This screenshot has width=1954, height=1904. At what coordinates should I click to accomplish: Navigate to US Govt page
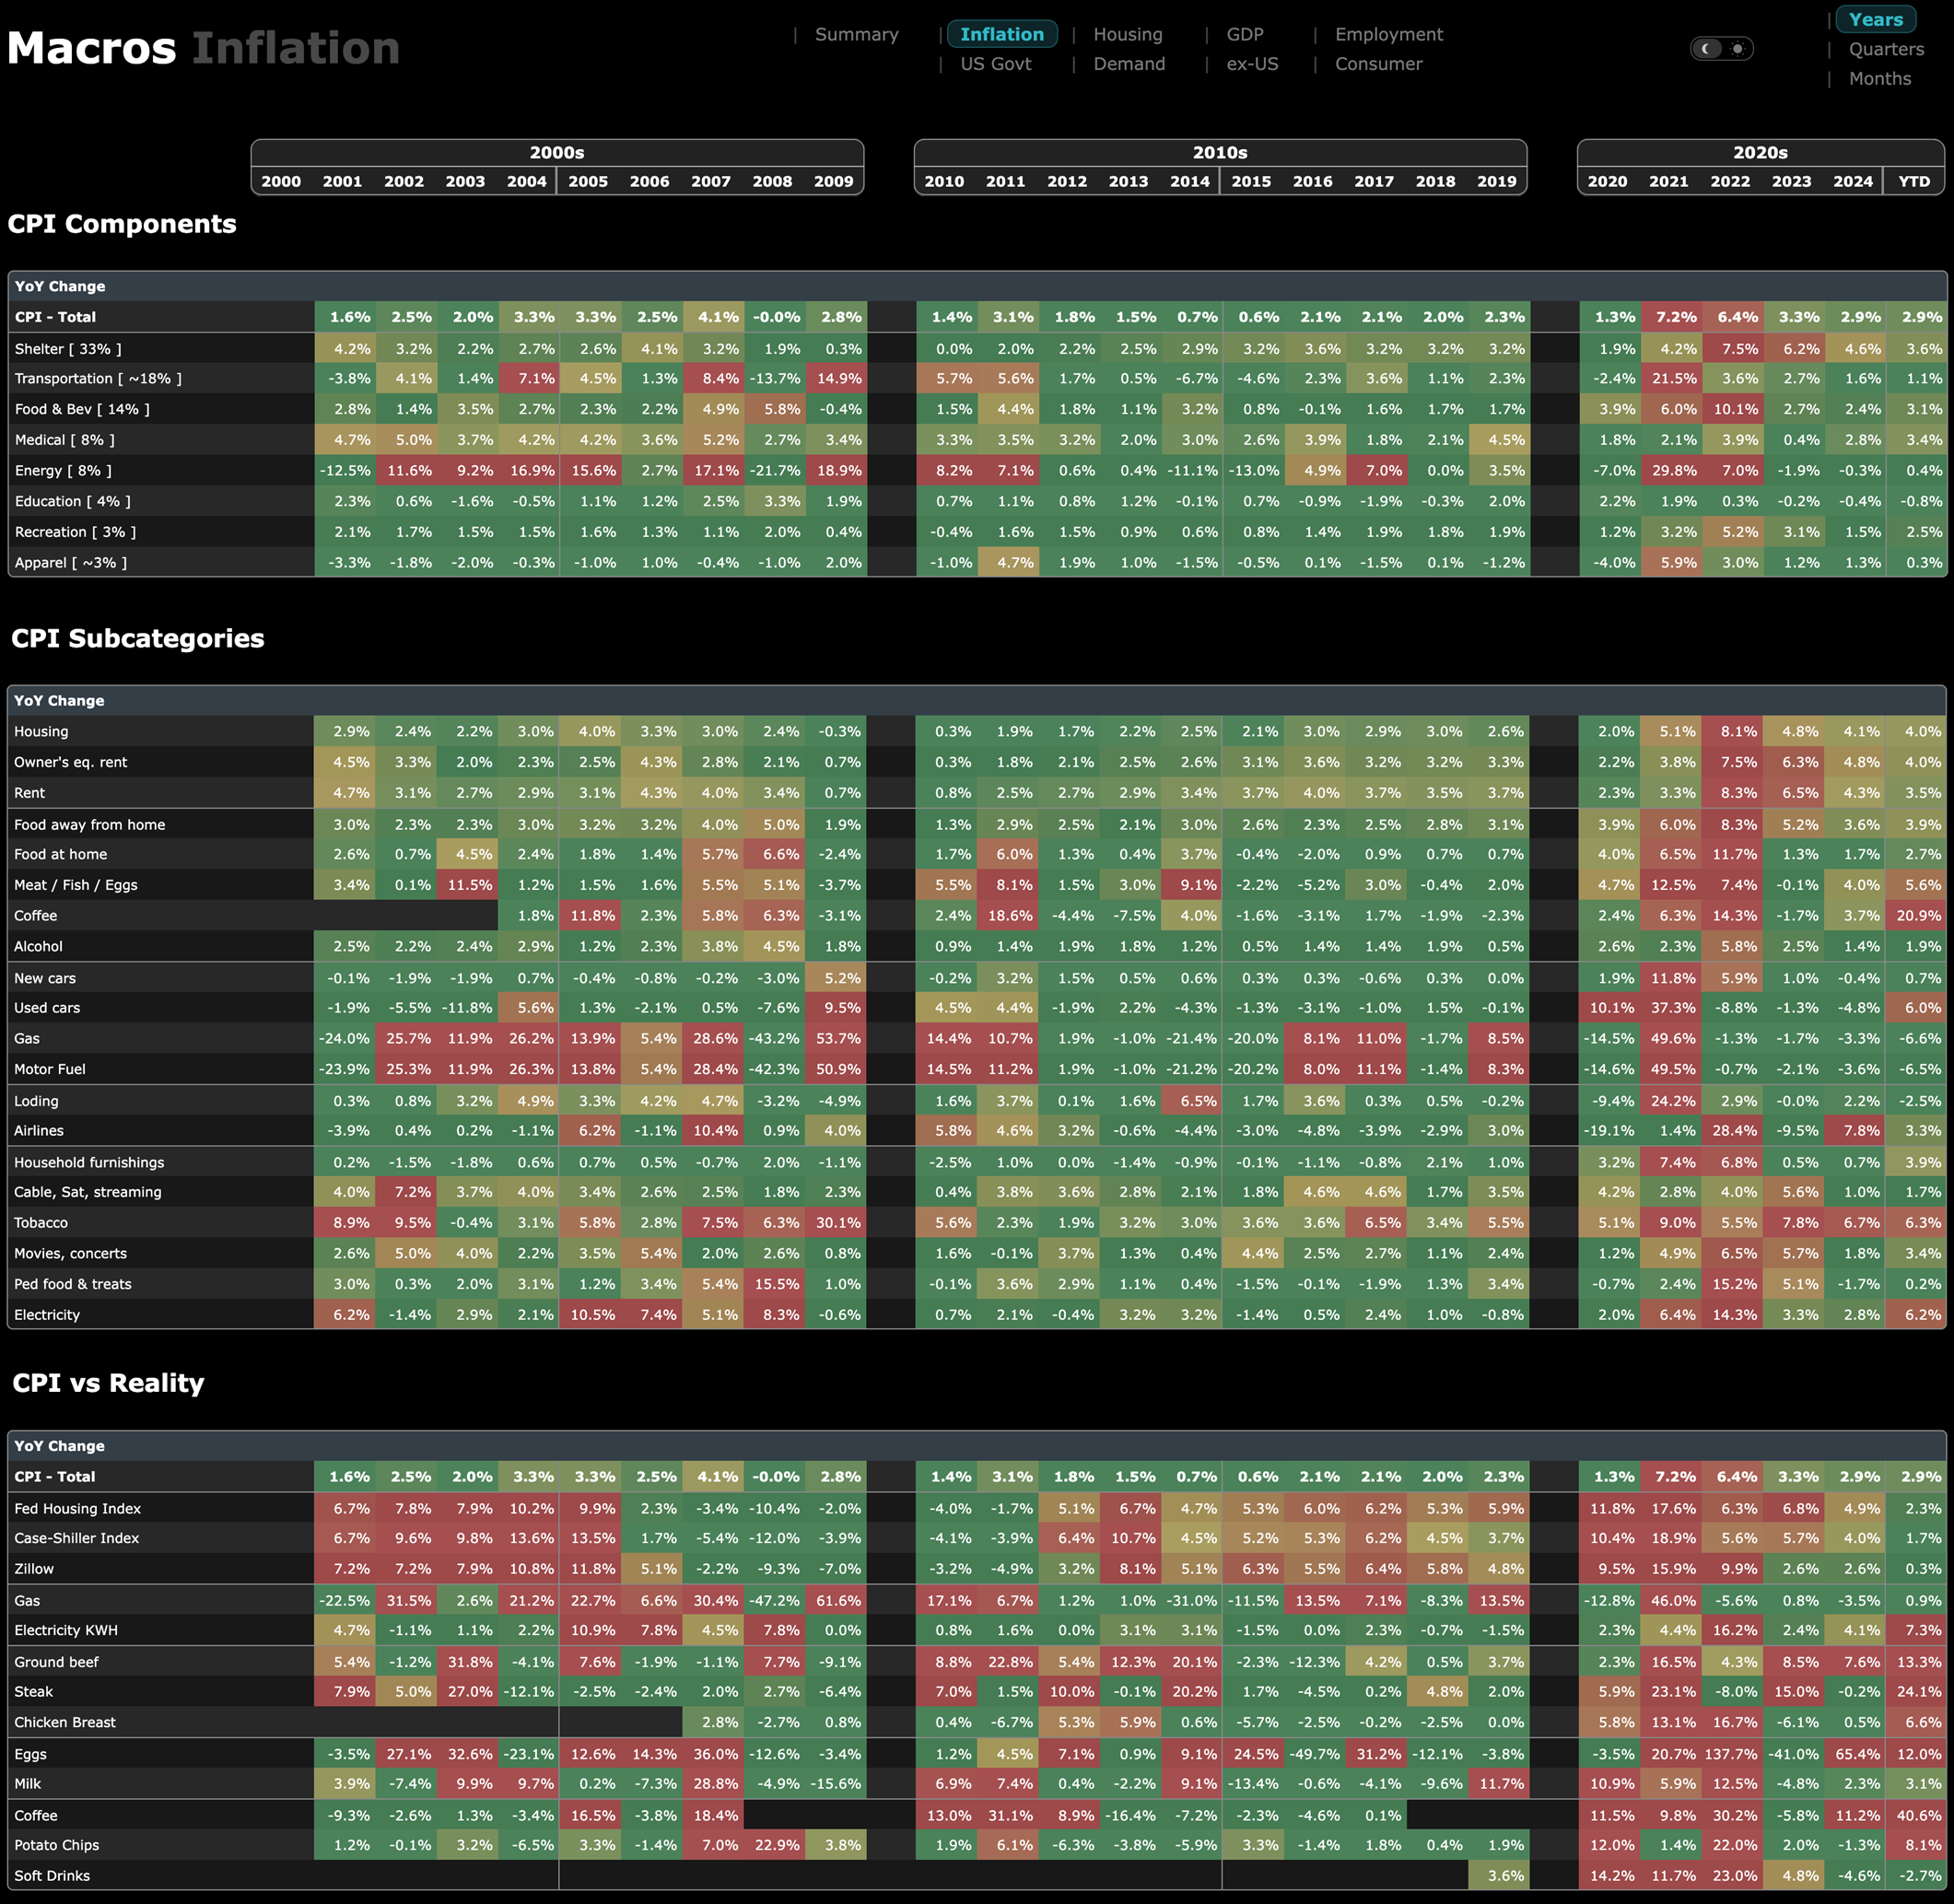click(995, 64)
